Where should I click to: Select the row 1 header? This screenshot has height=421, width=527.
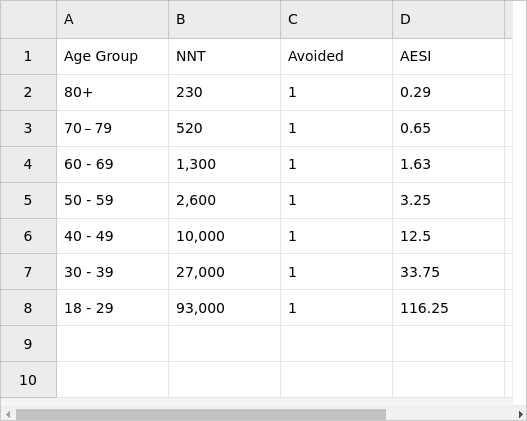tap(28, 56)
